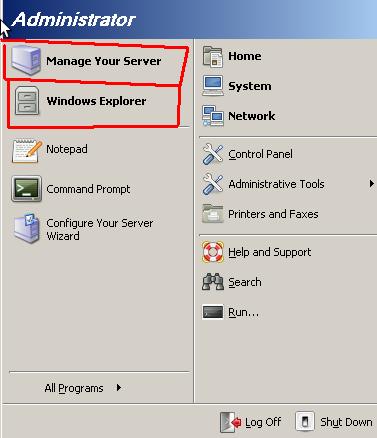377x438 pixels.
Task: Open Manage Your Server icon
Action: (x=26, y=61)
